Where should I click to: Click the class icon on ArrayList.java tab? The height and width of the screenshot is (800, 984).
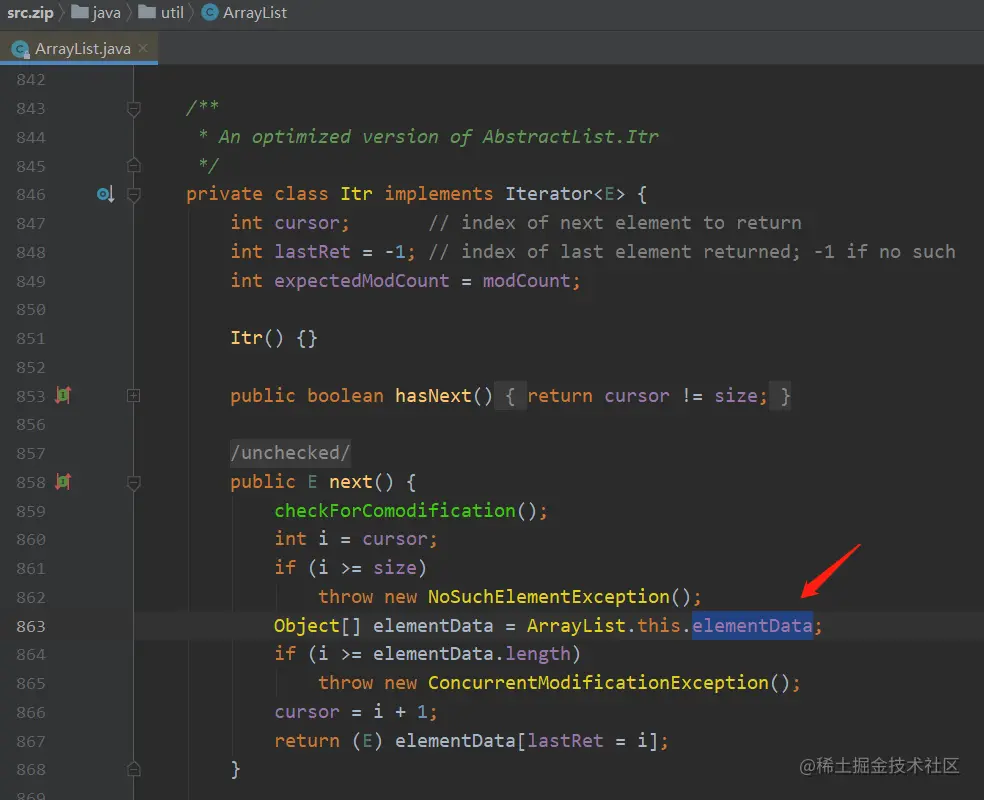click(x=20, y=49)
